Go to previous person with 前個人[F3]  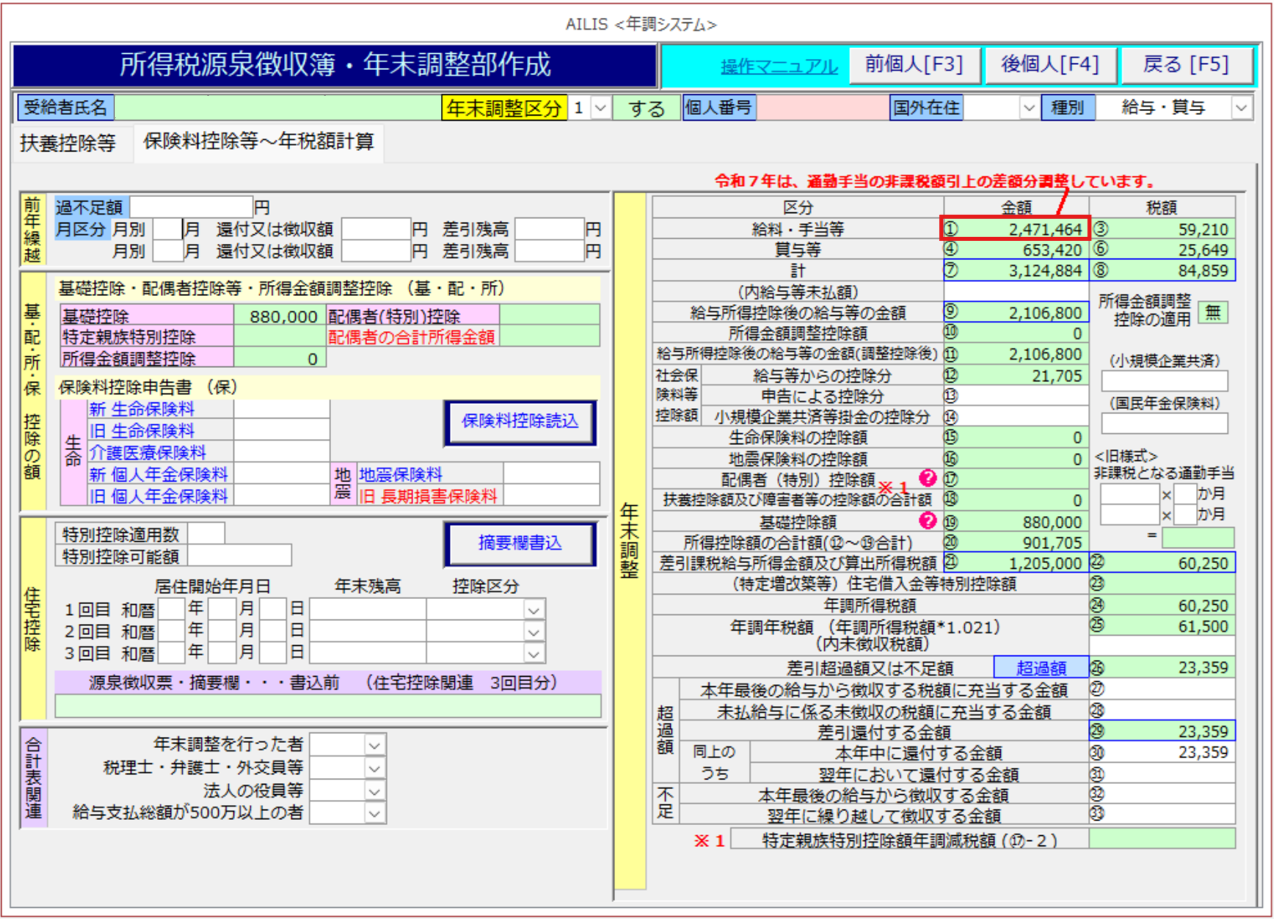914,66
